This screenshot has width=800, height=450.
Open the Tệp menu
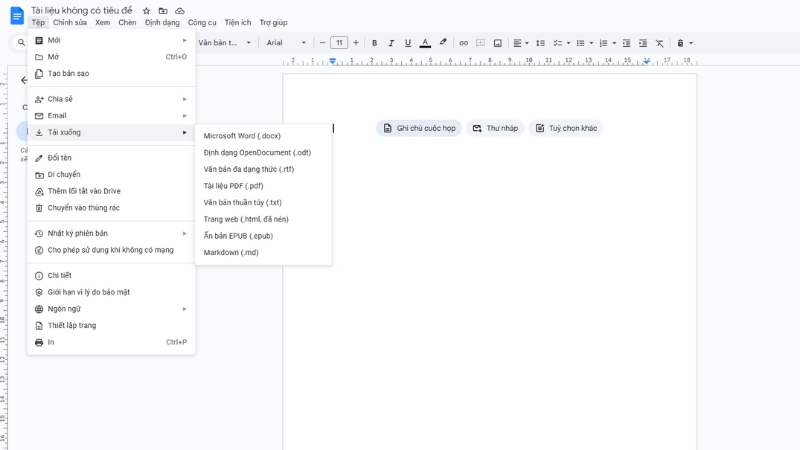click(x=38, y=22)
